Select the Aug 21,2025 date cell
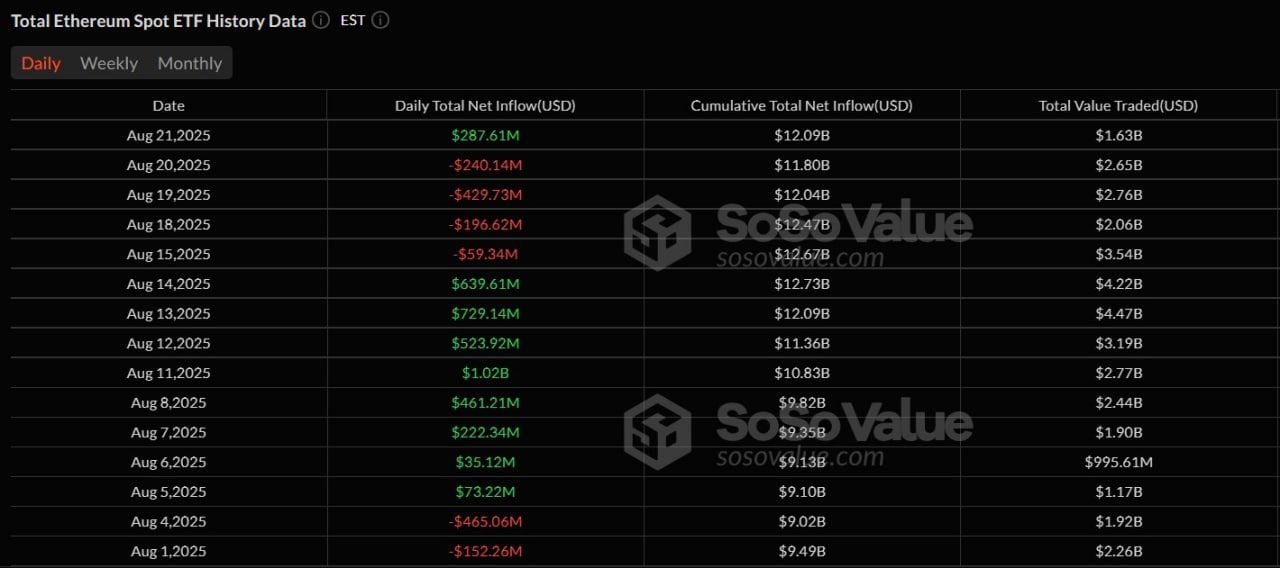 (168, 135)
